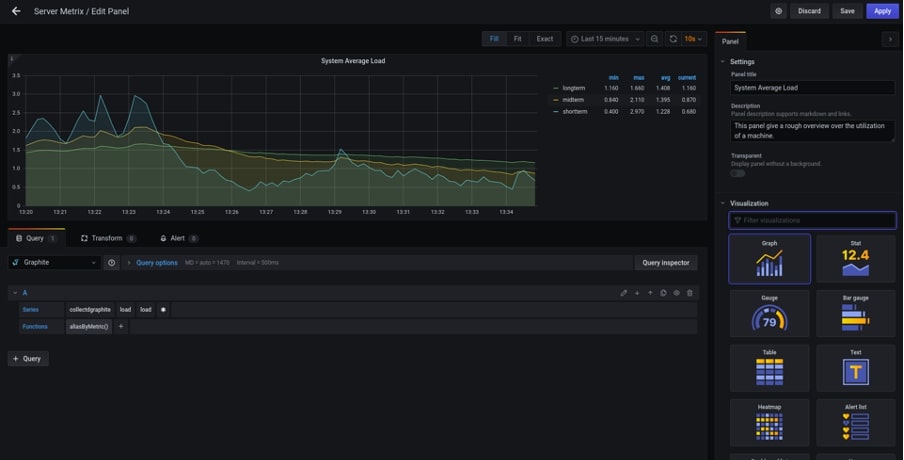This screenshot has height=460, width=904.
Task: Open the Last 15 minutes time picker
Action: pyautogui.click(x=605, y=39)
